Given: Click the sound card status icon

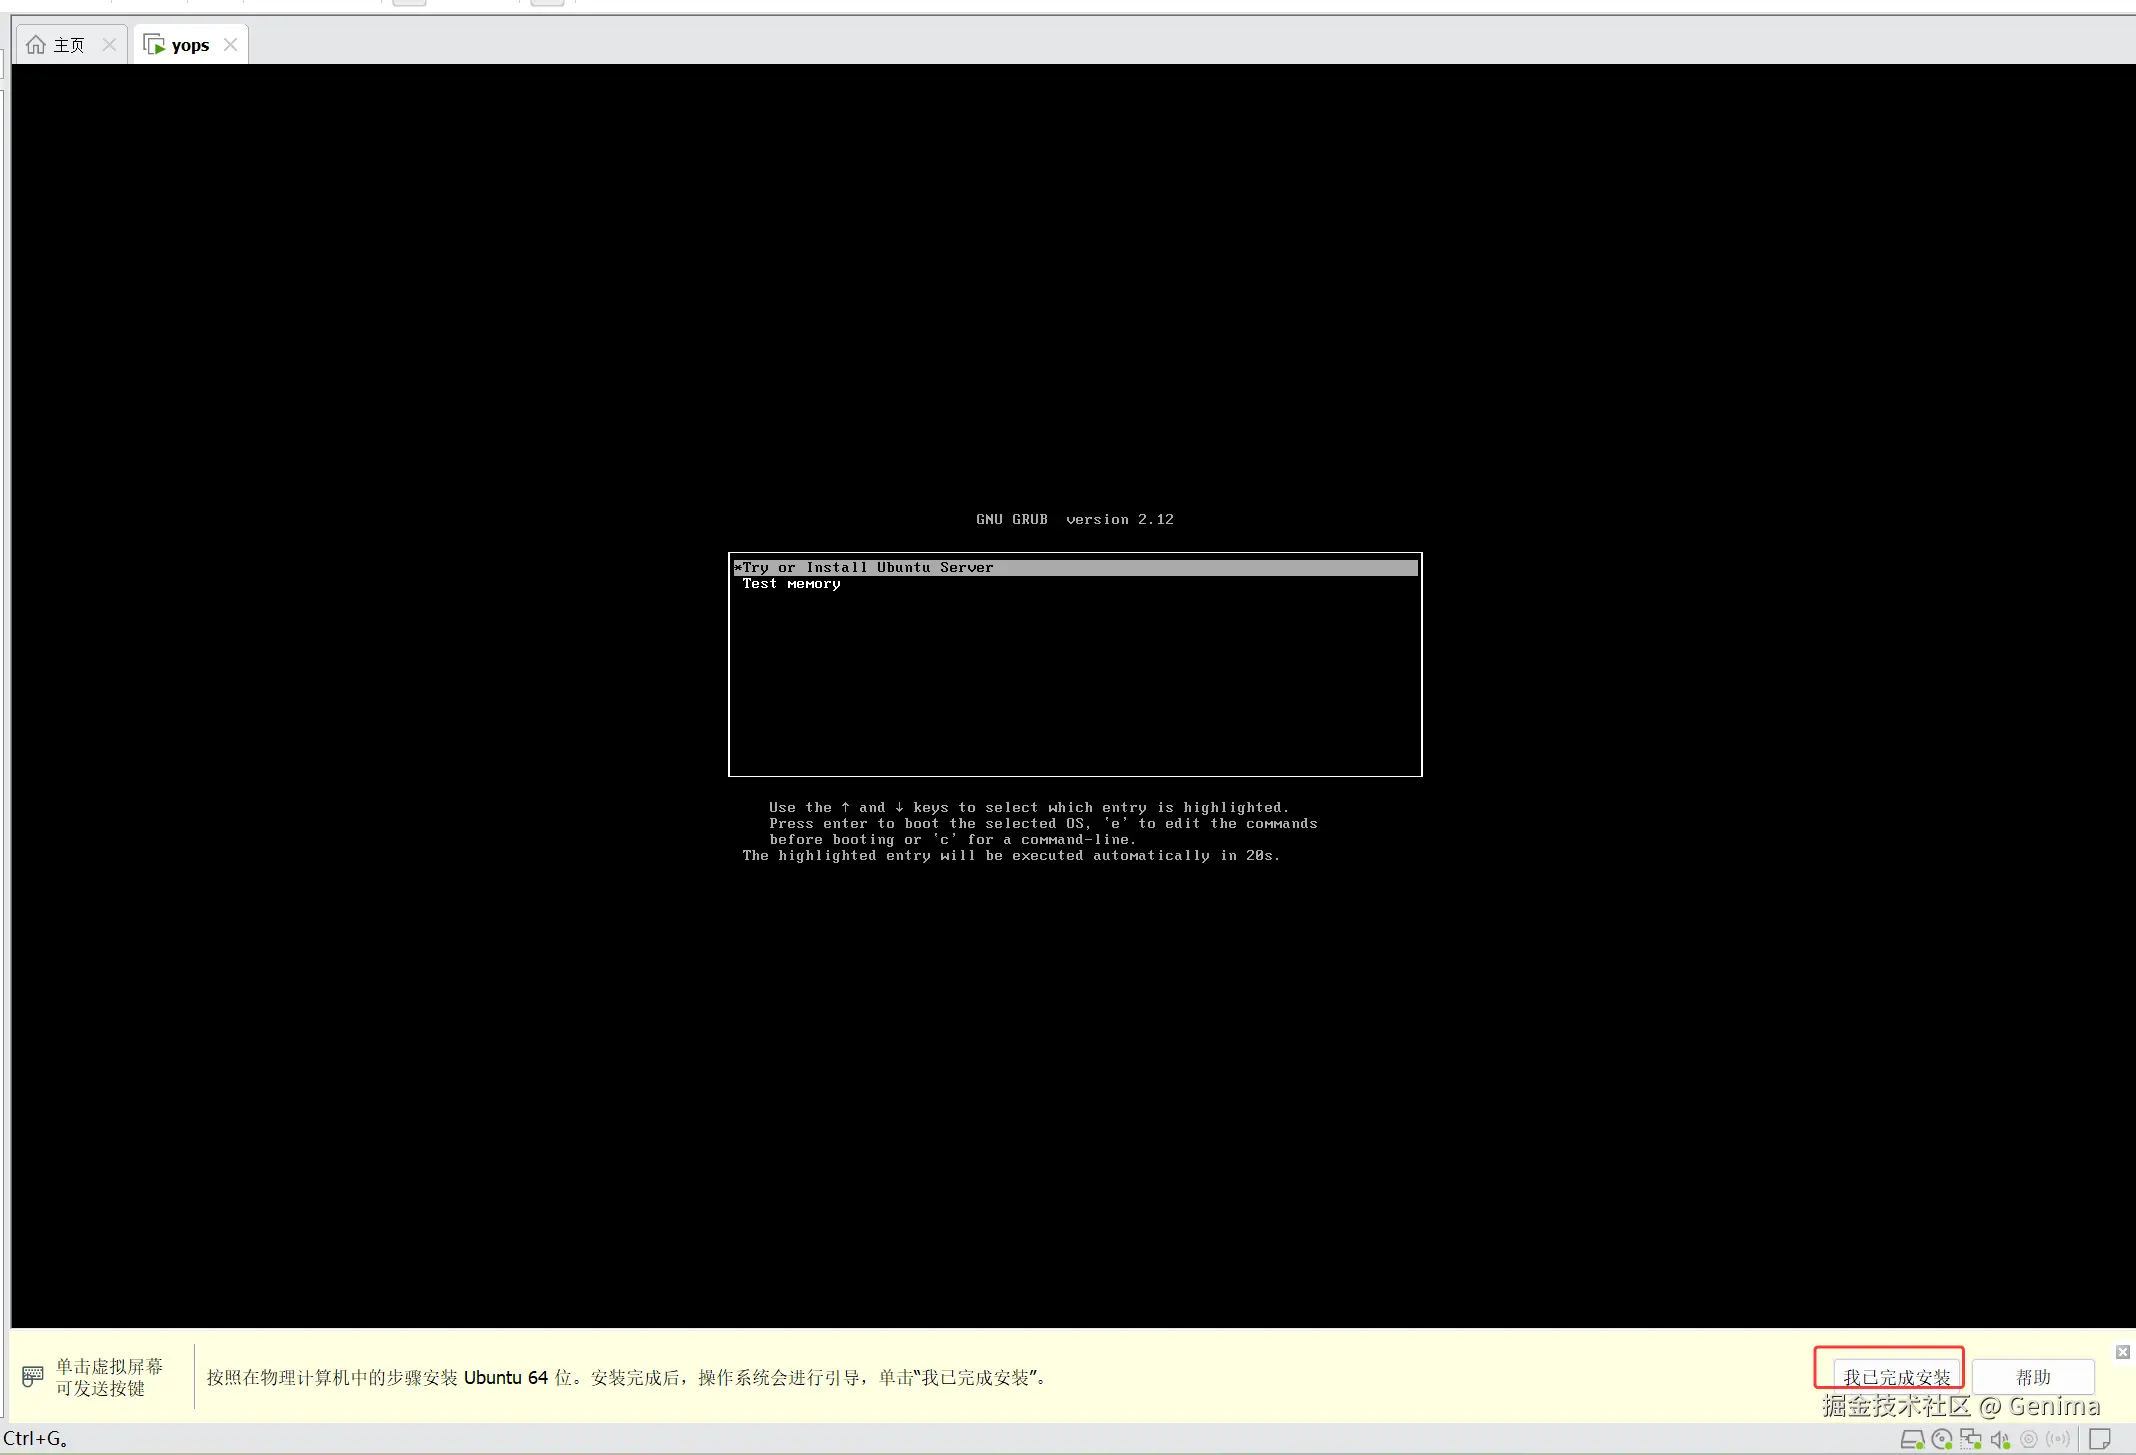Looking at the screenshot, I should (x=2000, y=1440).
